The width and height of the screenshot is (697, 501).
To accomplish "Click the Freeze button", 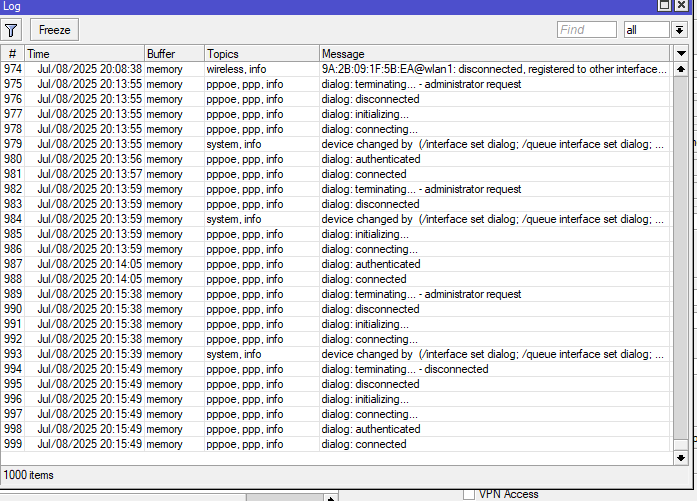I will click(x=54, y=30).
